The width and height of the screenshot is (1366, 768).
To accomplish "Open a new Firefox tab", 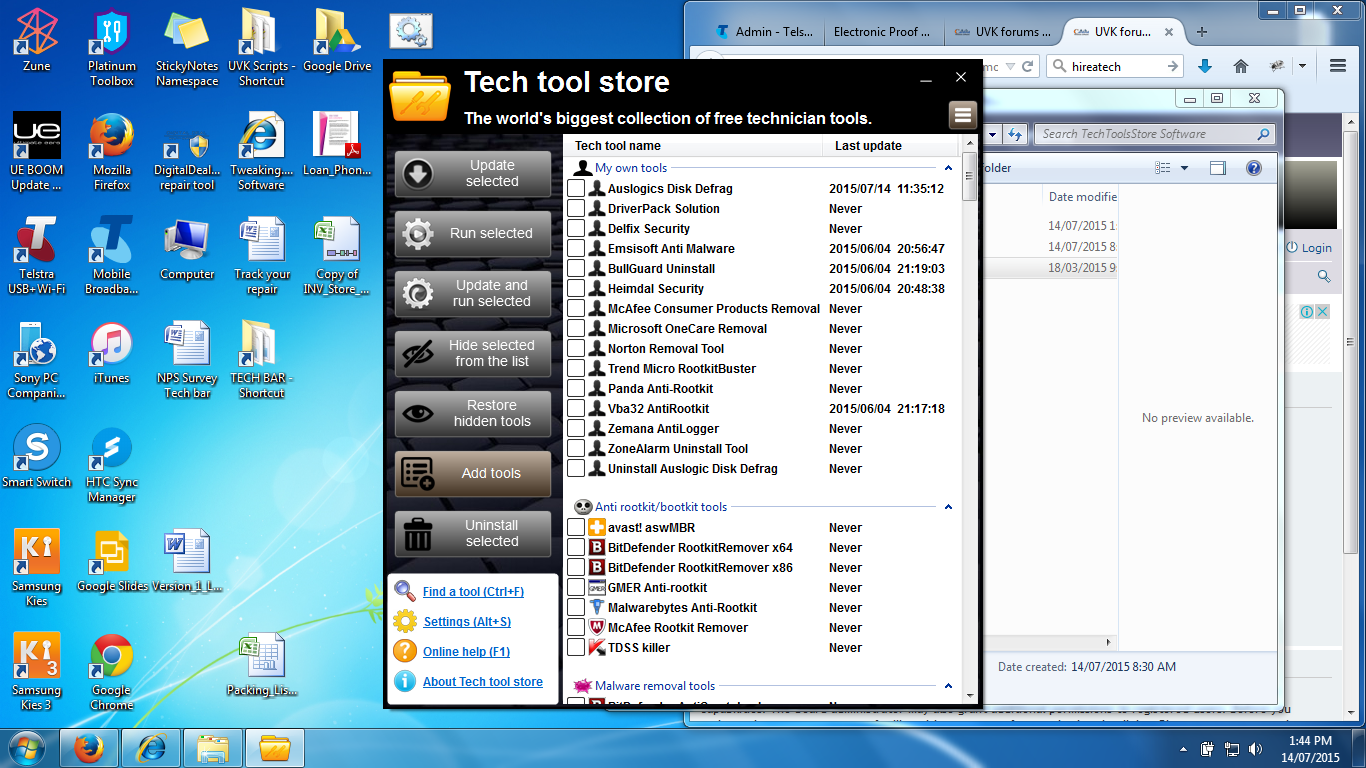I will click(x=1202, y=31).
